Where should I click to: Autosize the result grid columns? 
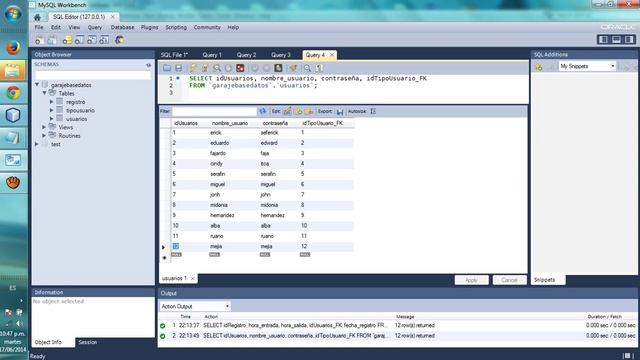coord(373,111)
